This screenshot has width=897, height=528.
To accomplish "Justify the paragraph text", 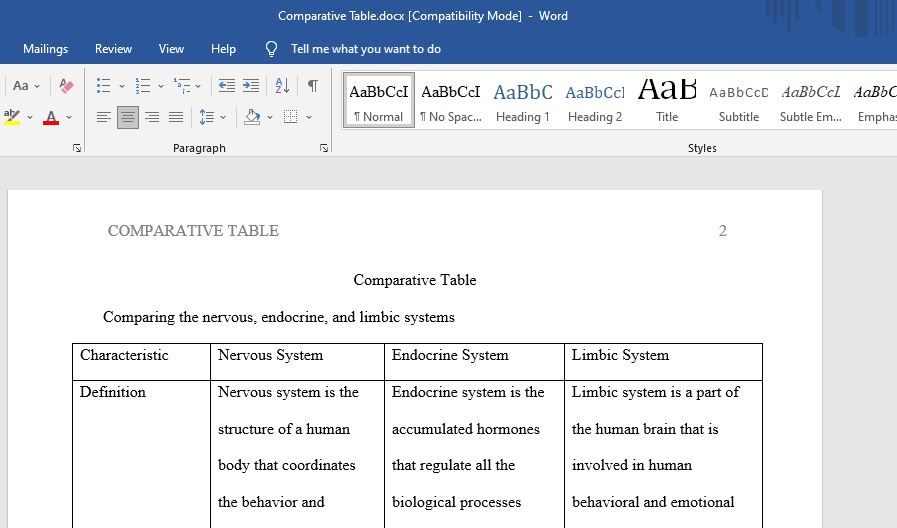I will click(x=176, y=117).
